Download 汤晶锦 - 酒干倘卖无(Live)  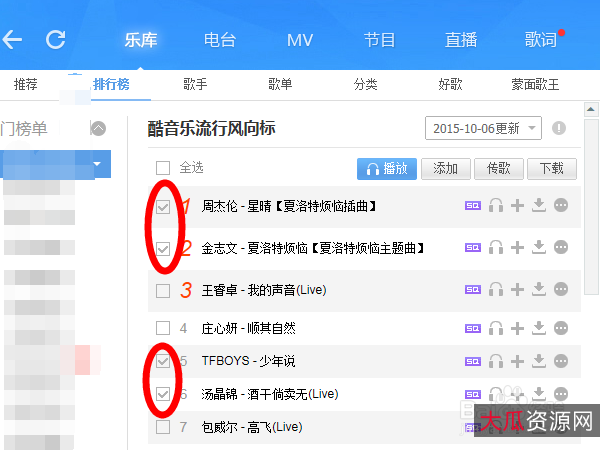539,394
